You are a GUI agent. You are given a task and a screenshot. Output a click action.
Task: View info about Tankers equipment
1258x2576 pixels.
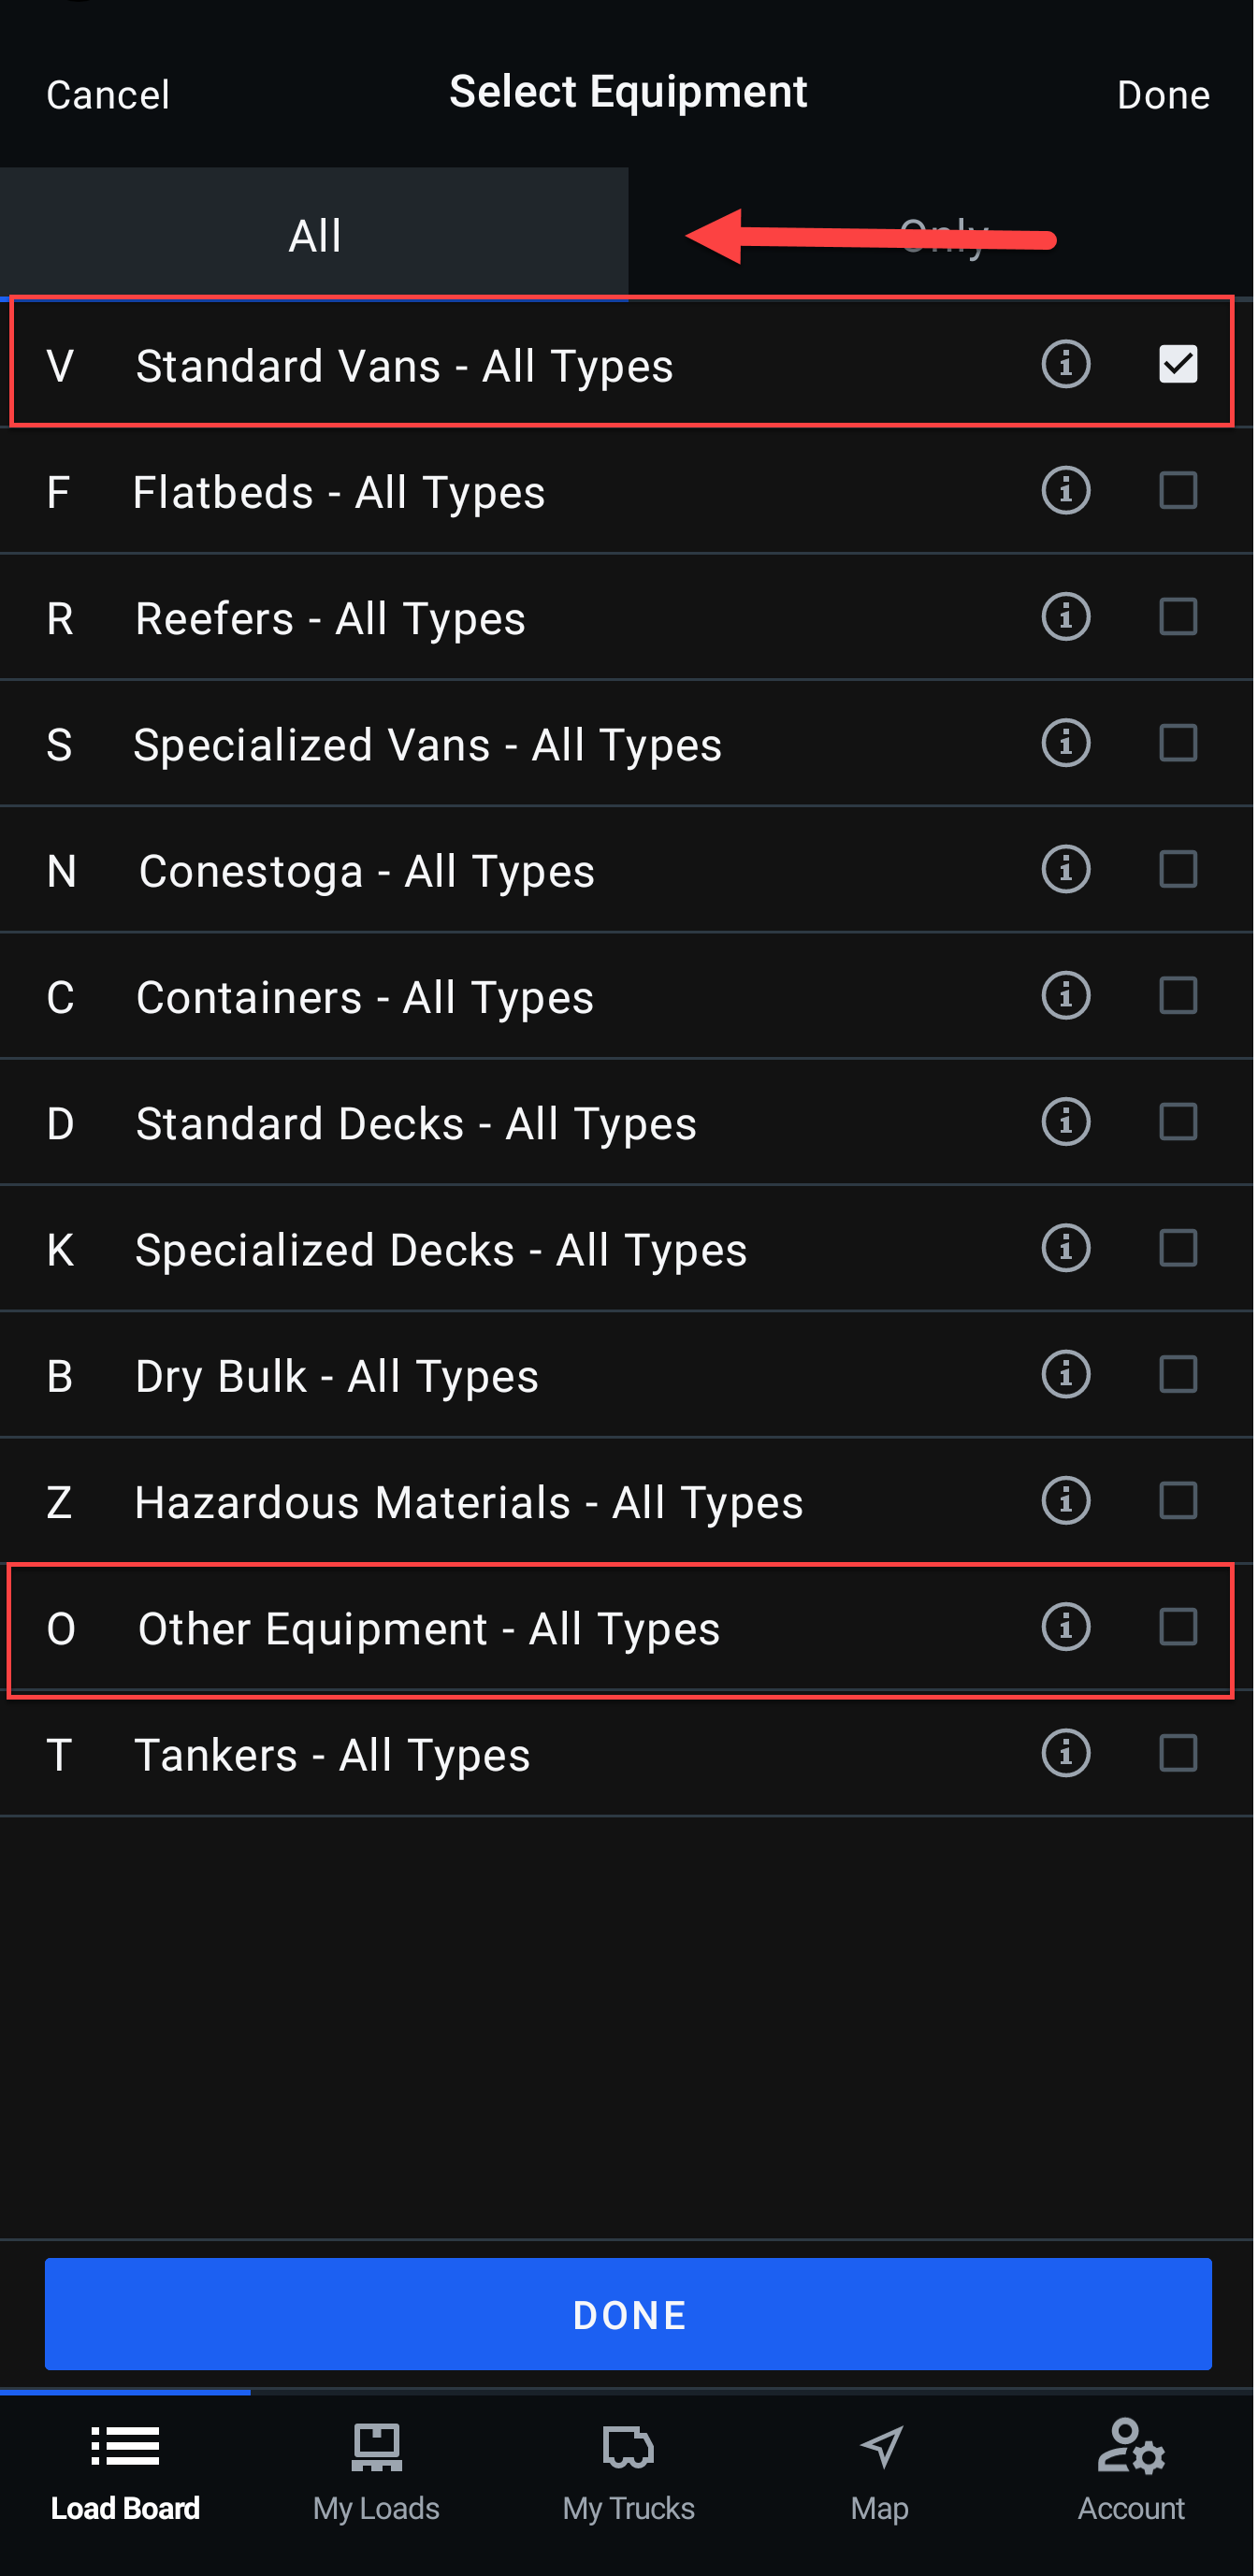(1065, 1753)
